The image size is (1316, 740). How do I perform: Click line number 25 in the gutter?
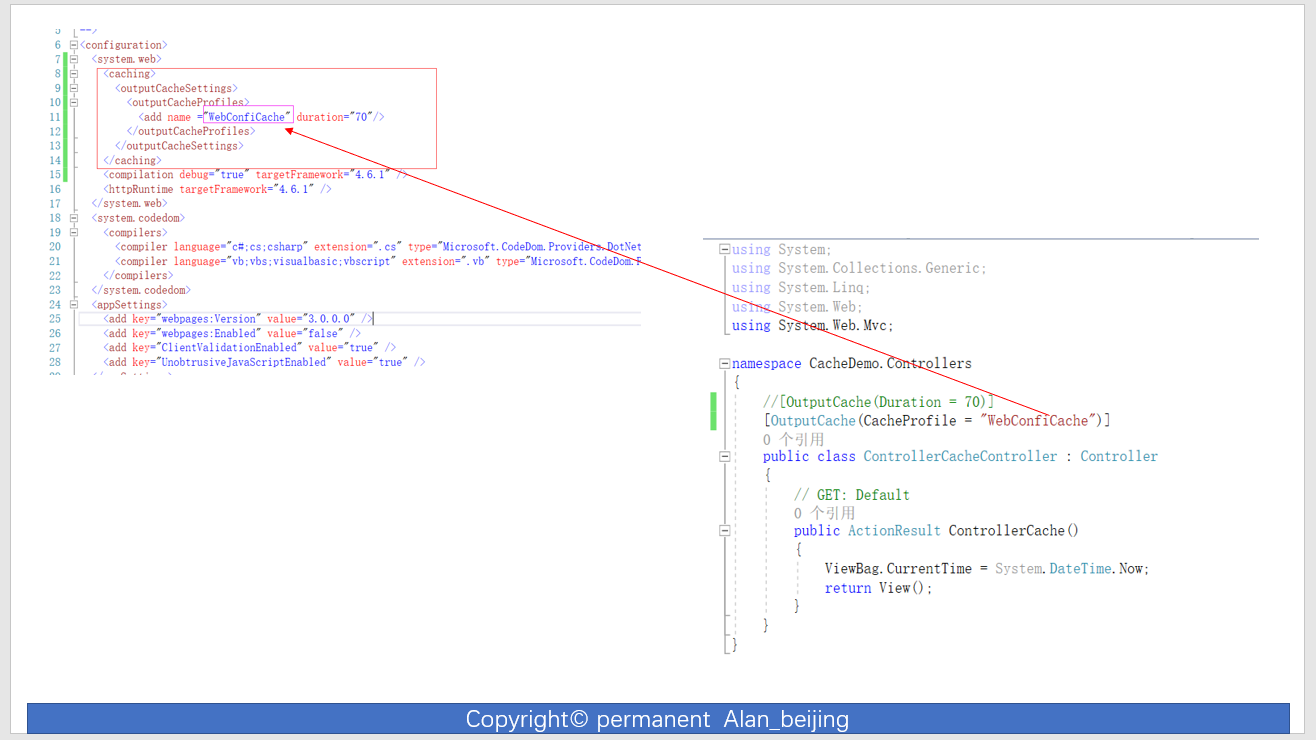pos(55,319)
